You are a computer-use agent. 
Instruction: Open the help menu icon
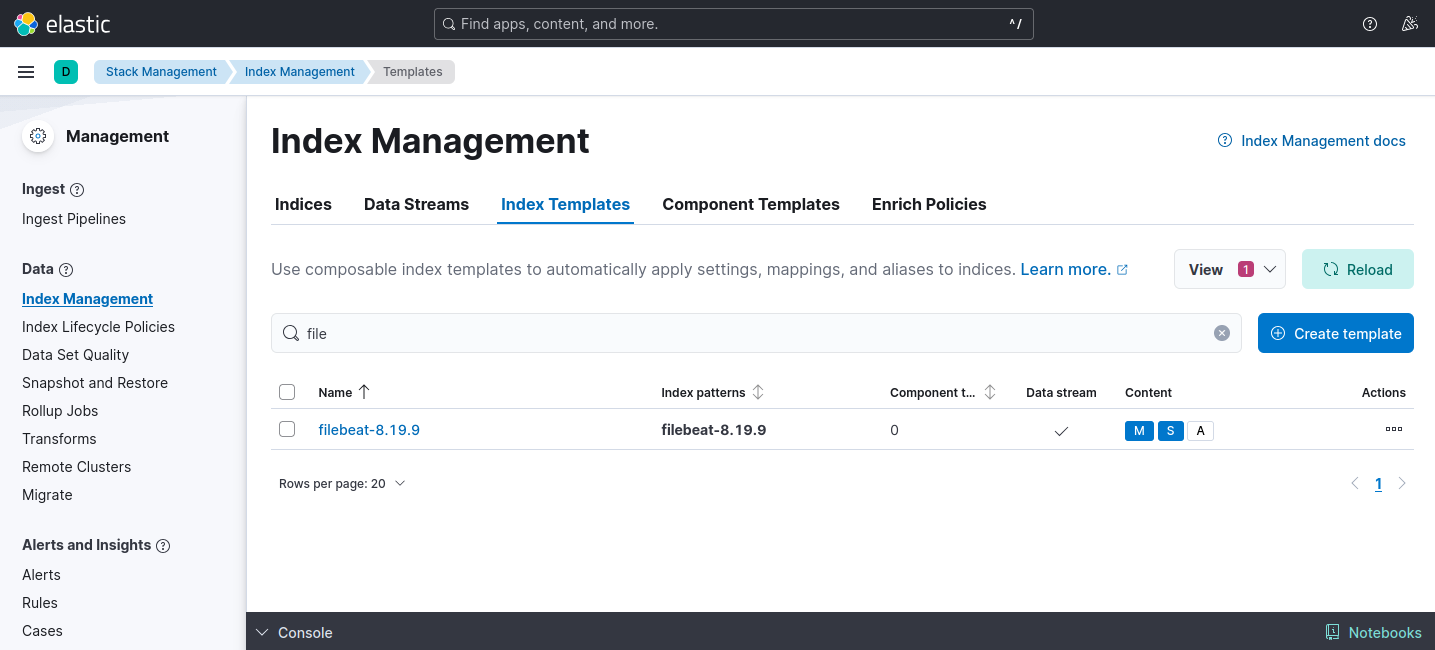(1369, 23)
